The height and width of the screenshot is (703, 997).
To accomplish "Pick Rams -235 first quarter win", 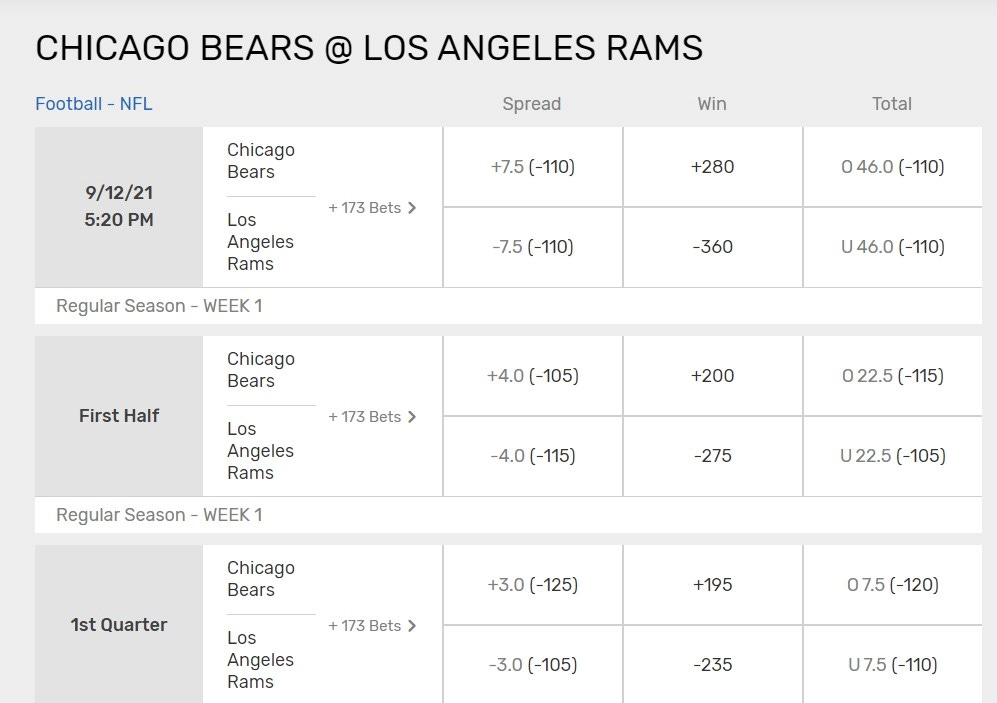I will [x=713, y=665].
